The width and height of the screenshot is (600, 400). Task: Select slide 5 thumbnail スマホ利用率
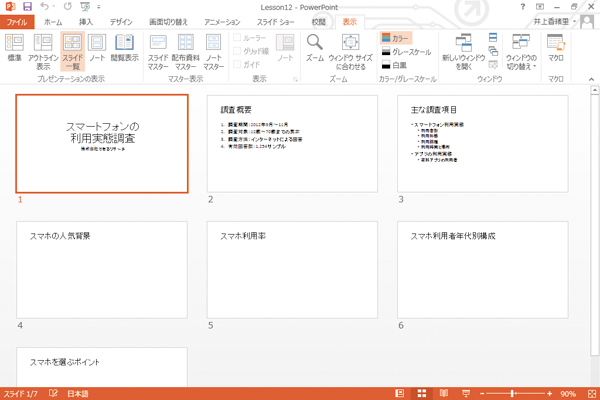293,268
